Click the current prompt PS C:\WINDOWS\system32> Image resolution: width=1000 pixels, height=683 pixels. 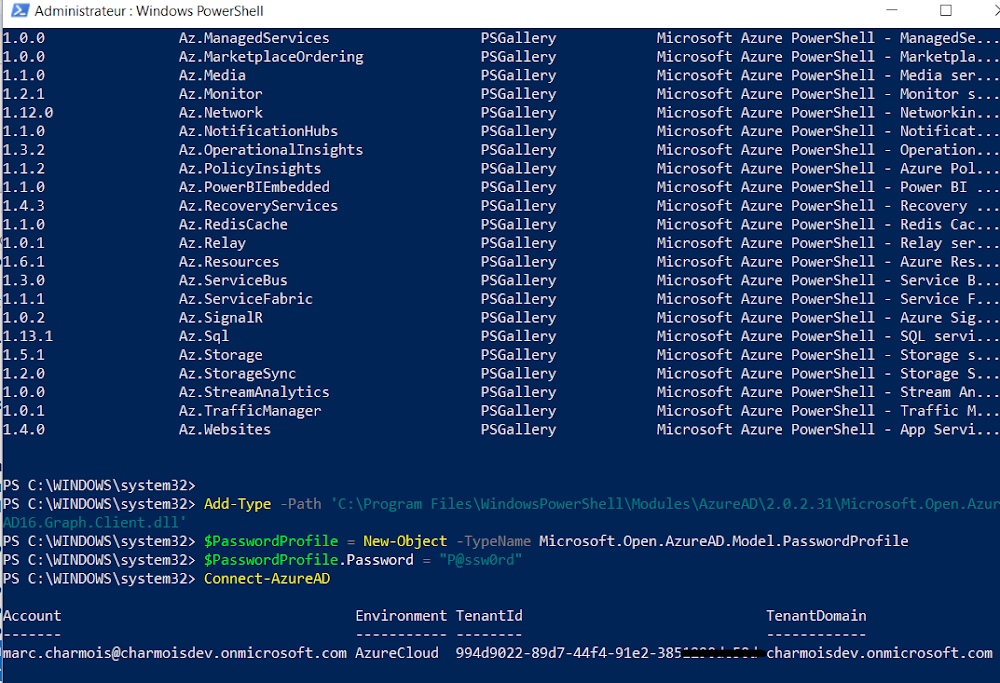click(x=98, y=578)
